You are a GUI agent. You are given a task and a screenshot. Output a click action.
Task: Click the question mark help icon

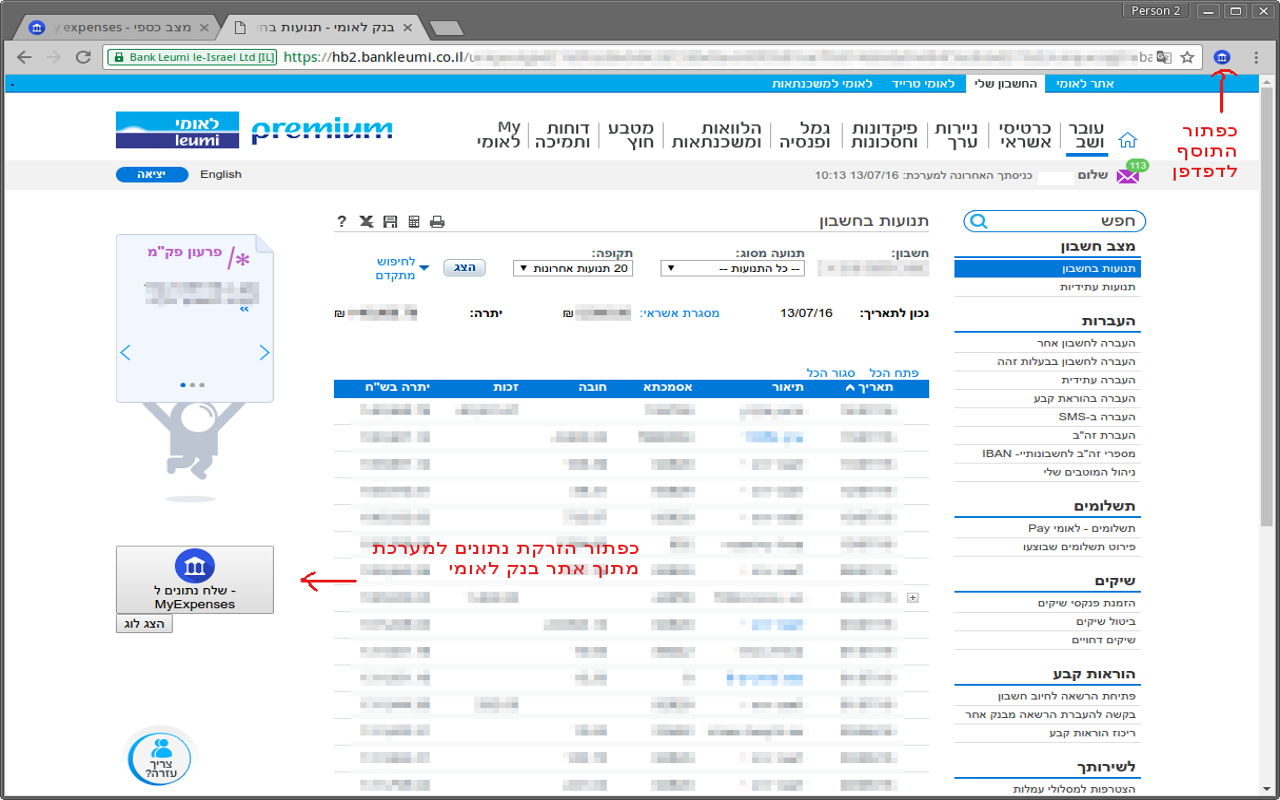341,222
